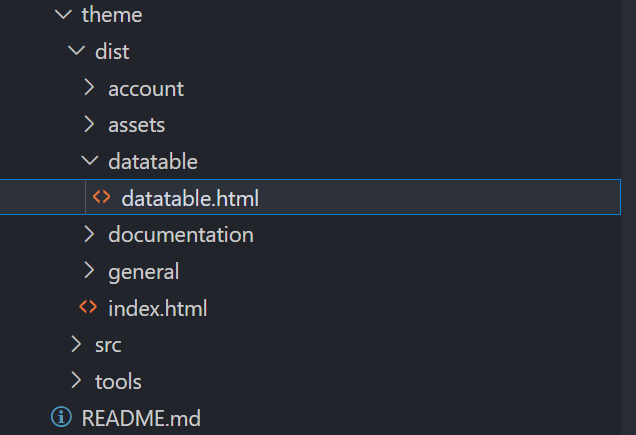Expand the general folder arrow

[x=89, y=271]
